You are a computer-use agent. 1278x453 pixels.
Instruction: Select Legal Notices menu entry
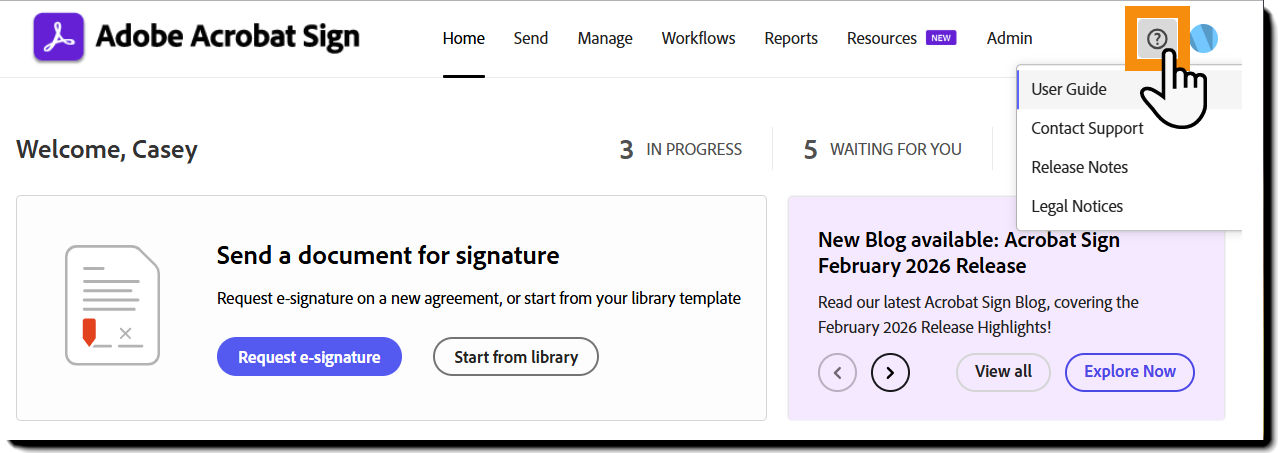point(1077,206)
